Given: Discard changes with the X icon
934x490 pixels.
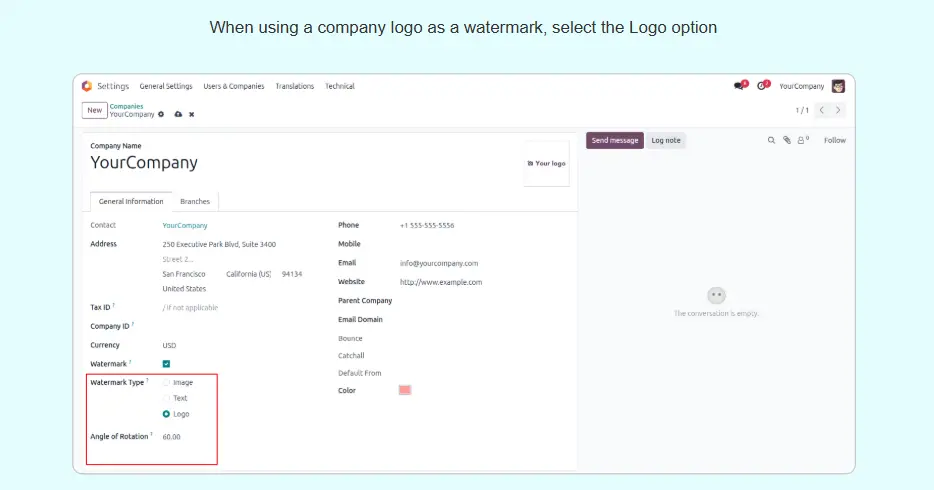Looking at the screenshot, I should coord(191,114).
